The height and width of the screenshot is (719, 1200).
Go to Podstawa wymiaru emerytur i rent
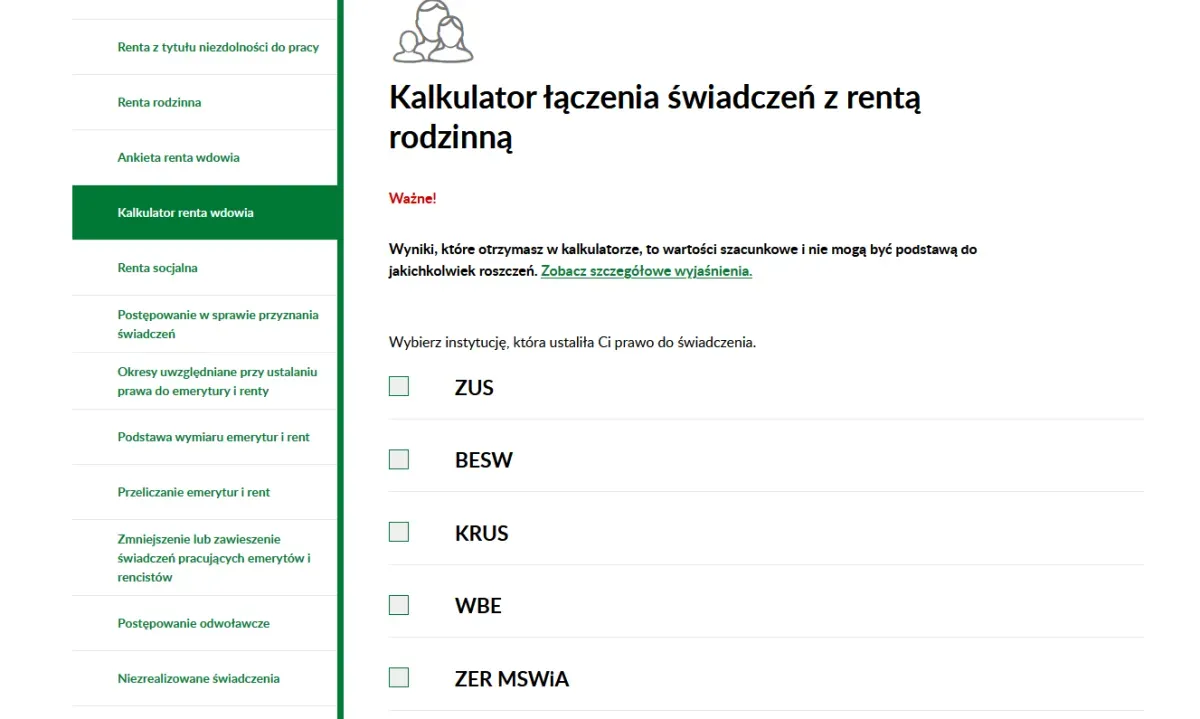click(213, 437)
